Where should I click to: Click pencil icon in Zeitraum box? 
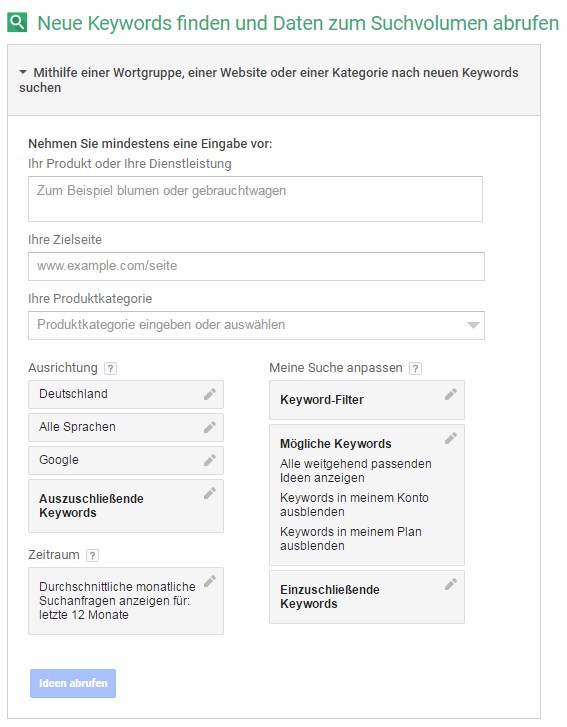click(210, 581)
